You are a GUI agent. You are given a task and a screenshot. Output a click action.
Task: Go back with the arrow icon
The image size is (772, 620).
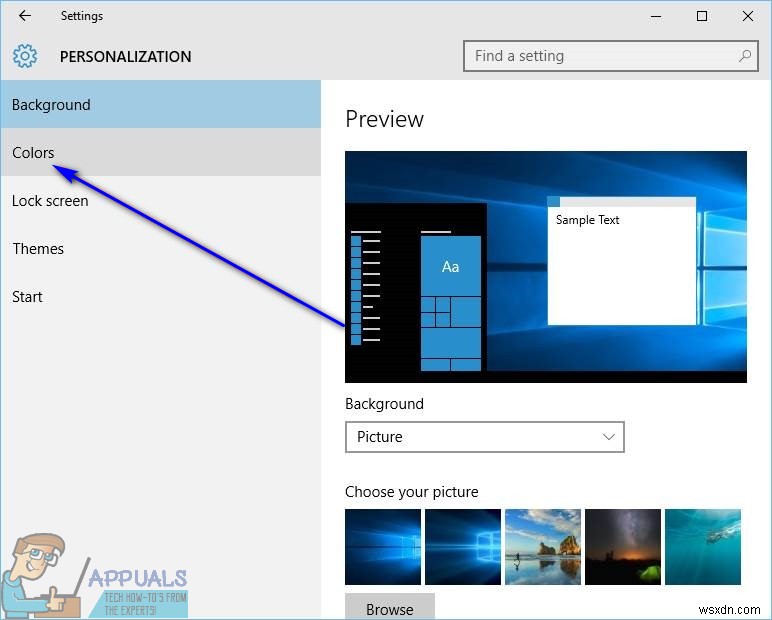click(x=25, y=16)
